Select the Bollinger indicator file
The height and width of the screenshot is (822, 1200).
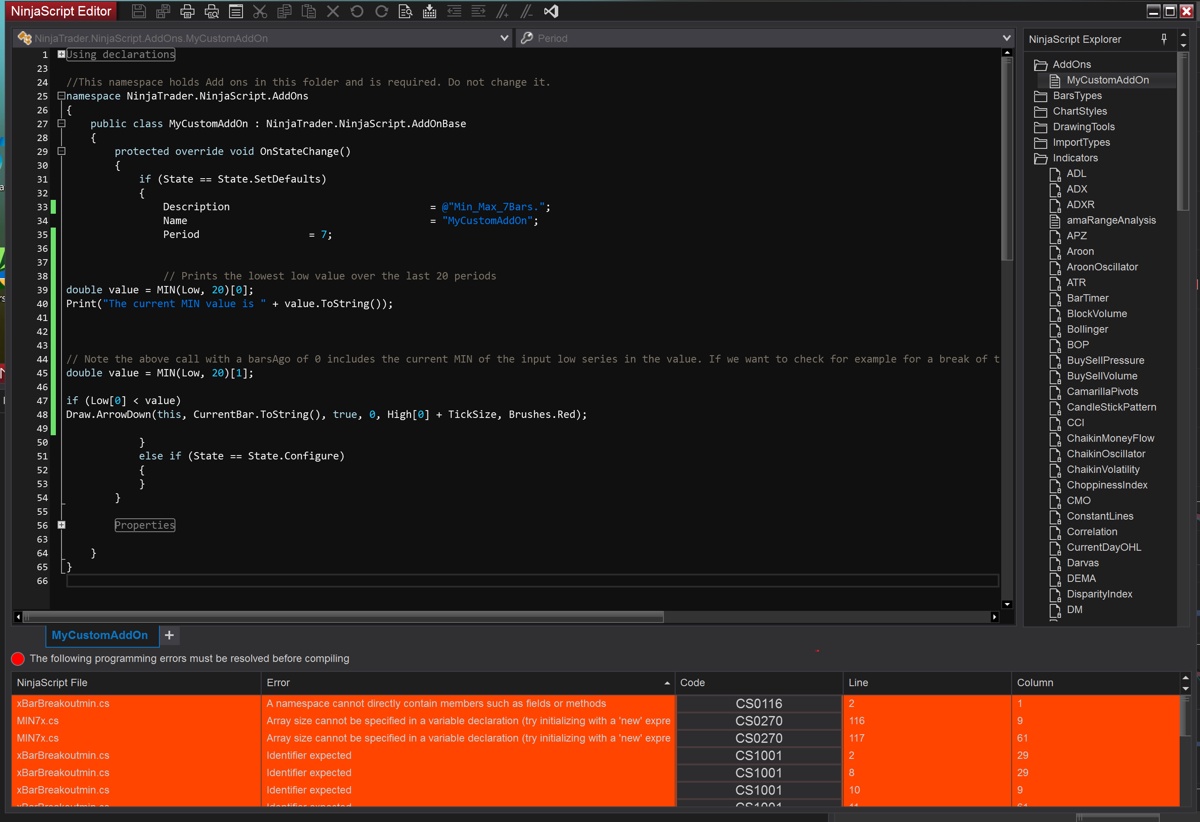point(1087,329)
